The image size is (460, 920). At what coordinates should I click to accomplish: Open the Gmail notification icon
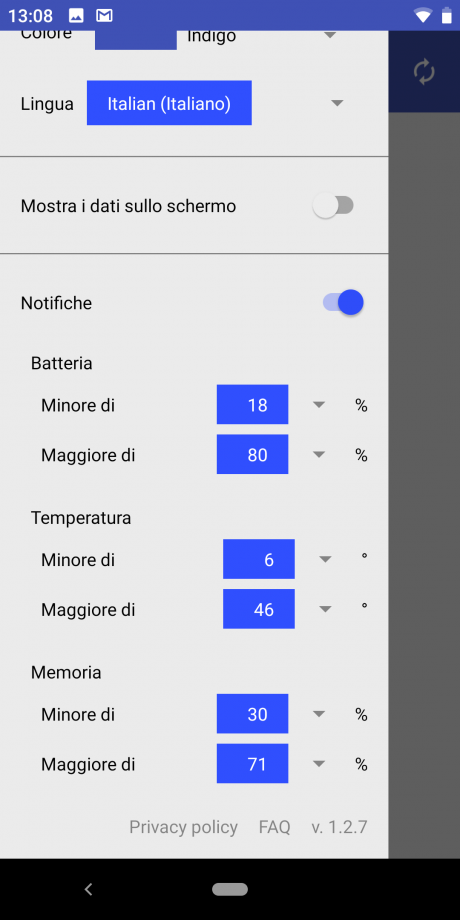tap(104, 15)
